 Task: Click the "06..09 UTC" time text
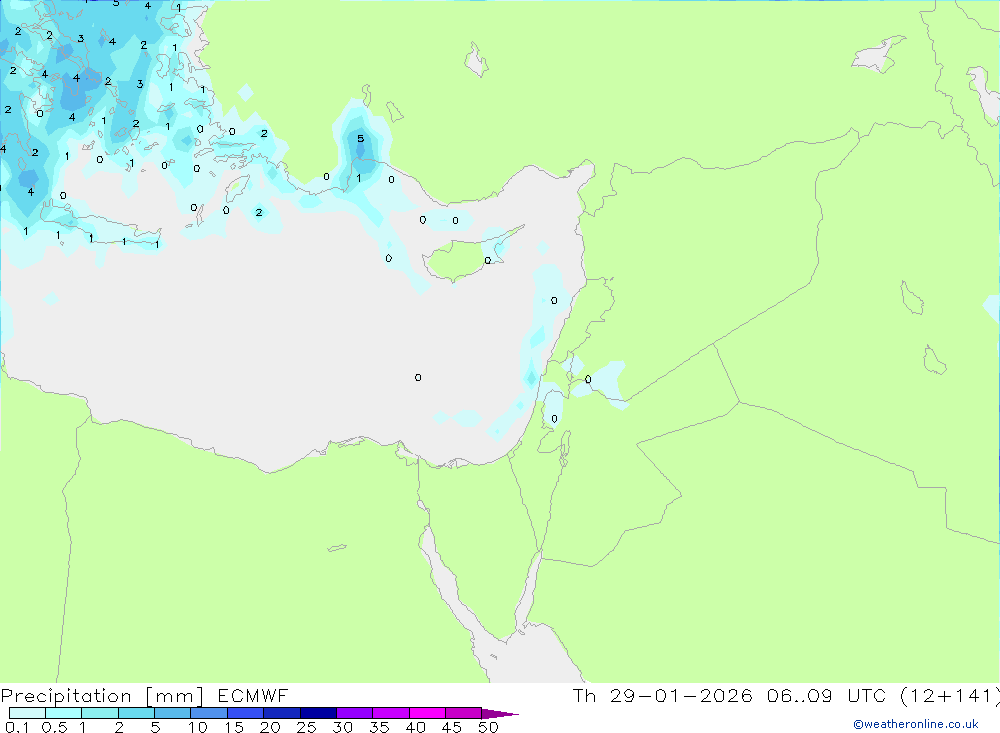click(x=826, y=695)
